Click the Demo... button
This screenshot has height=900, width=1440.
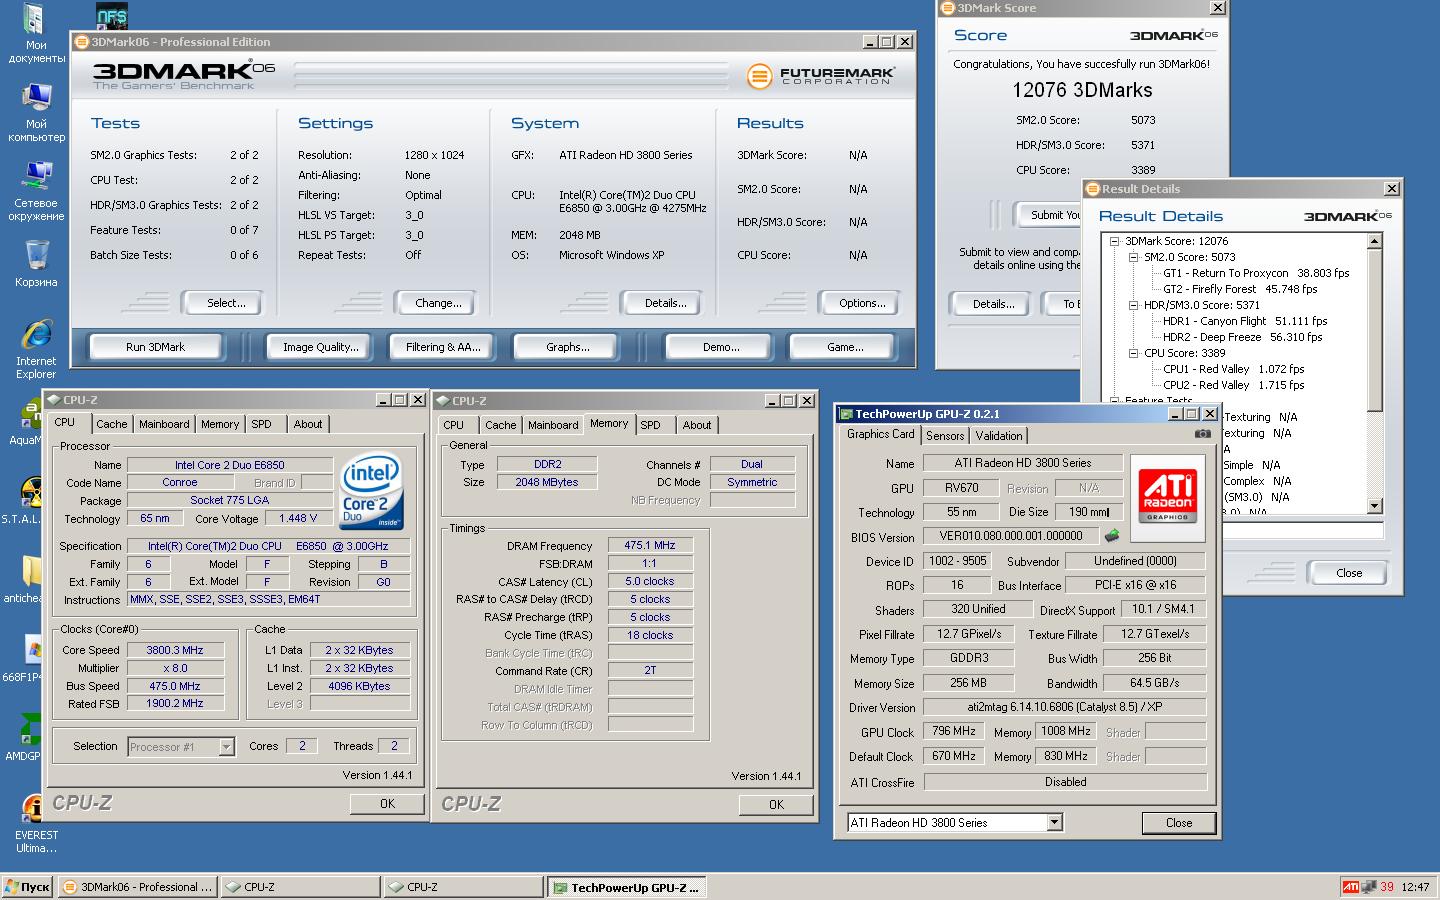721,347
